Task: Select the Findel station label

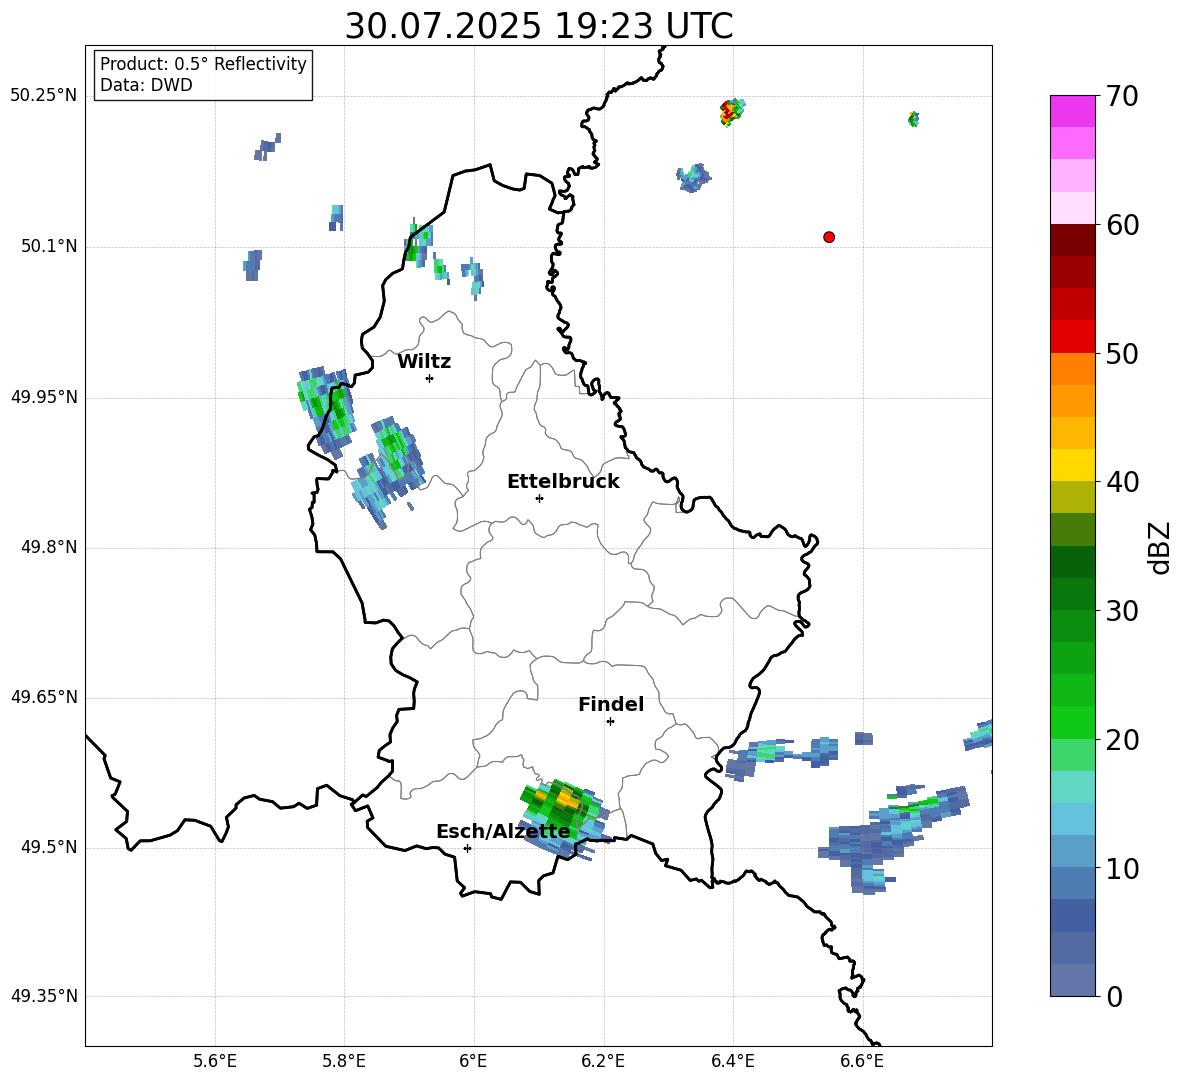Action: click(611, 704)
